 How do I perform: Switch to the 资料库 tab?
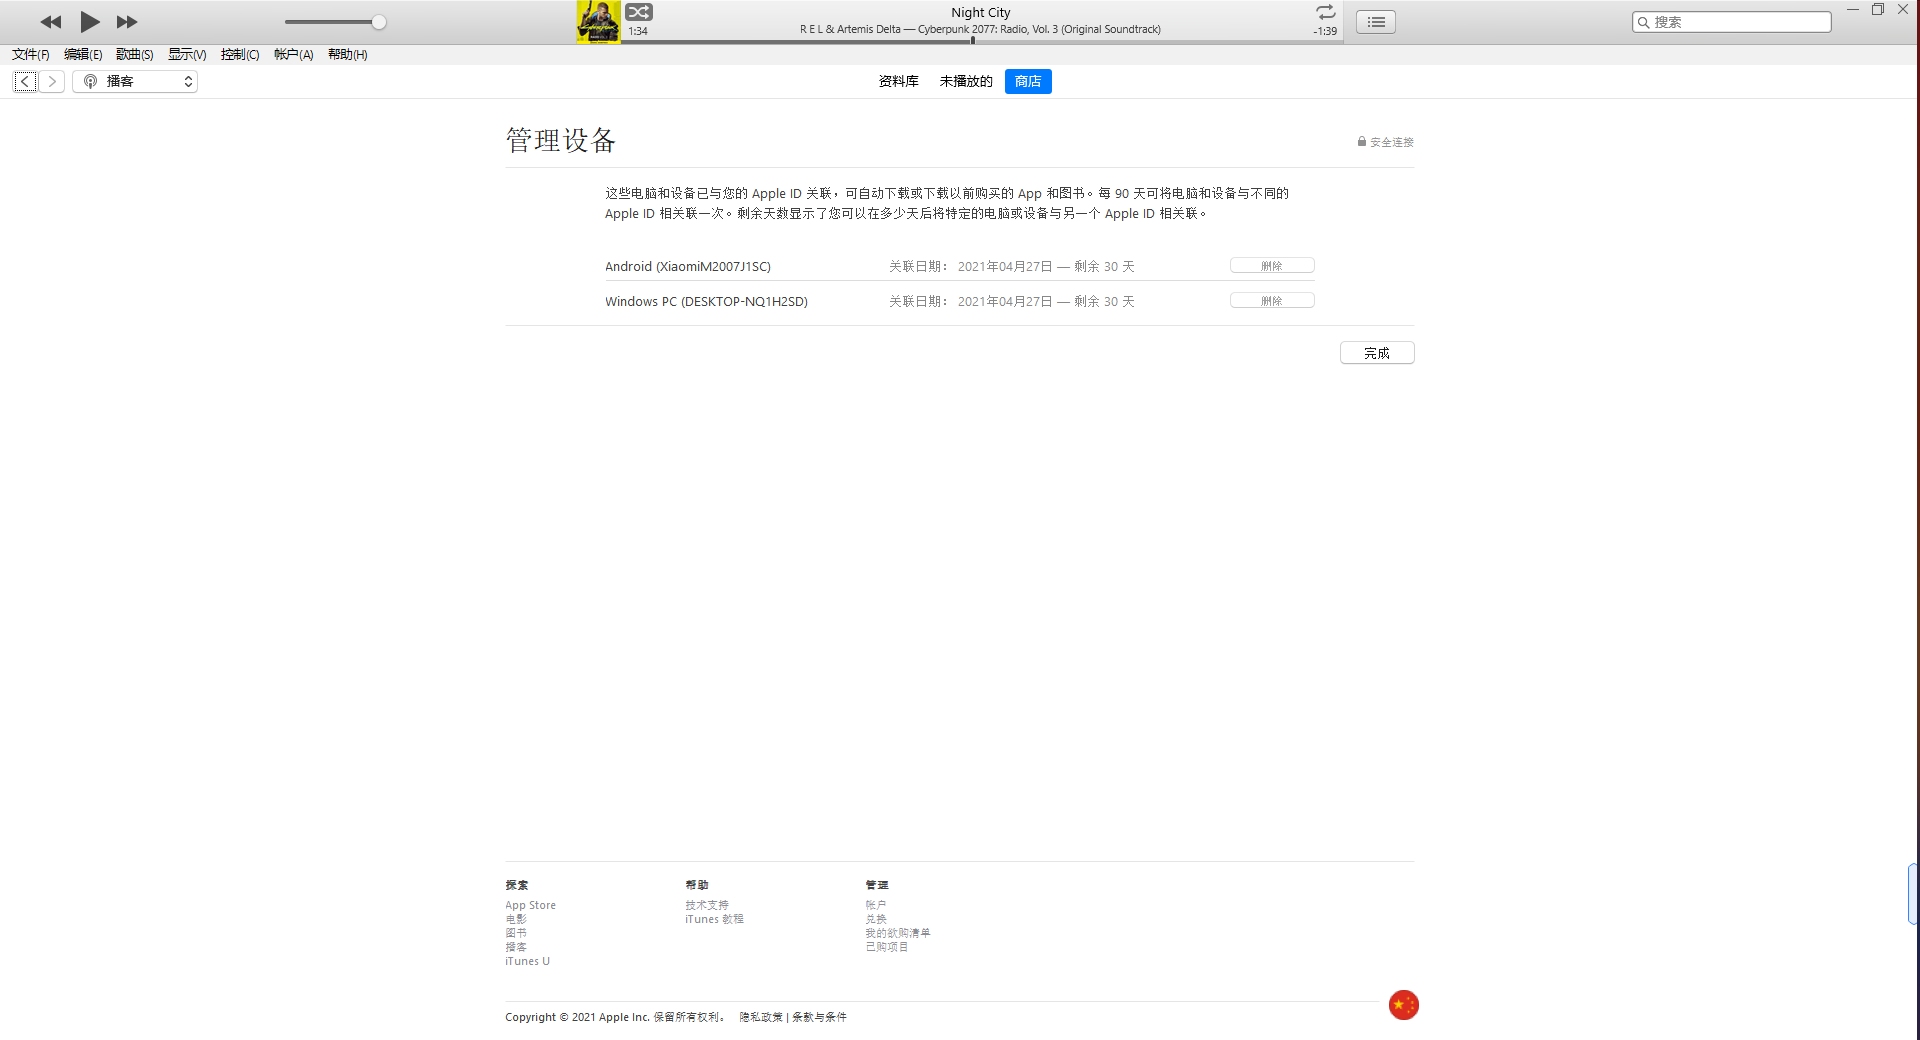pos(898,82)
